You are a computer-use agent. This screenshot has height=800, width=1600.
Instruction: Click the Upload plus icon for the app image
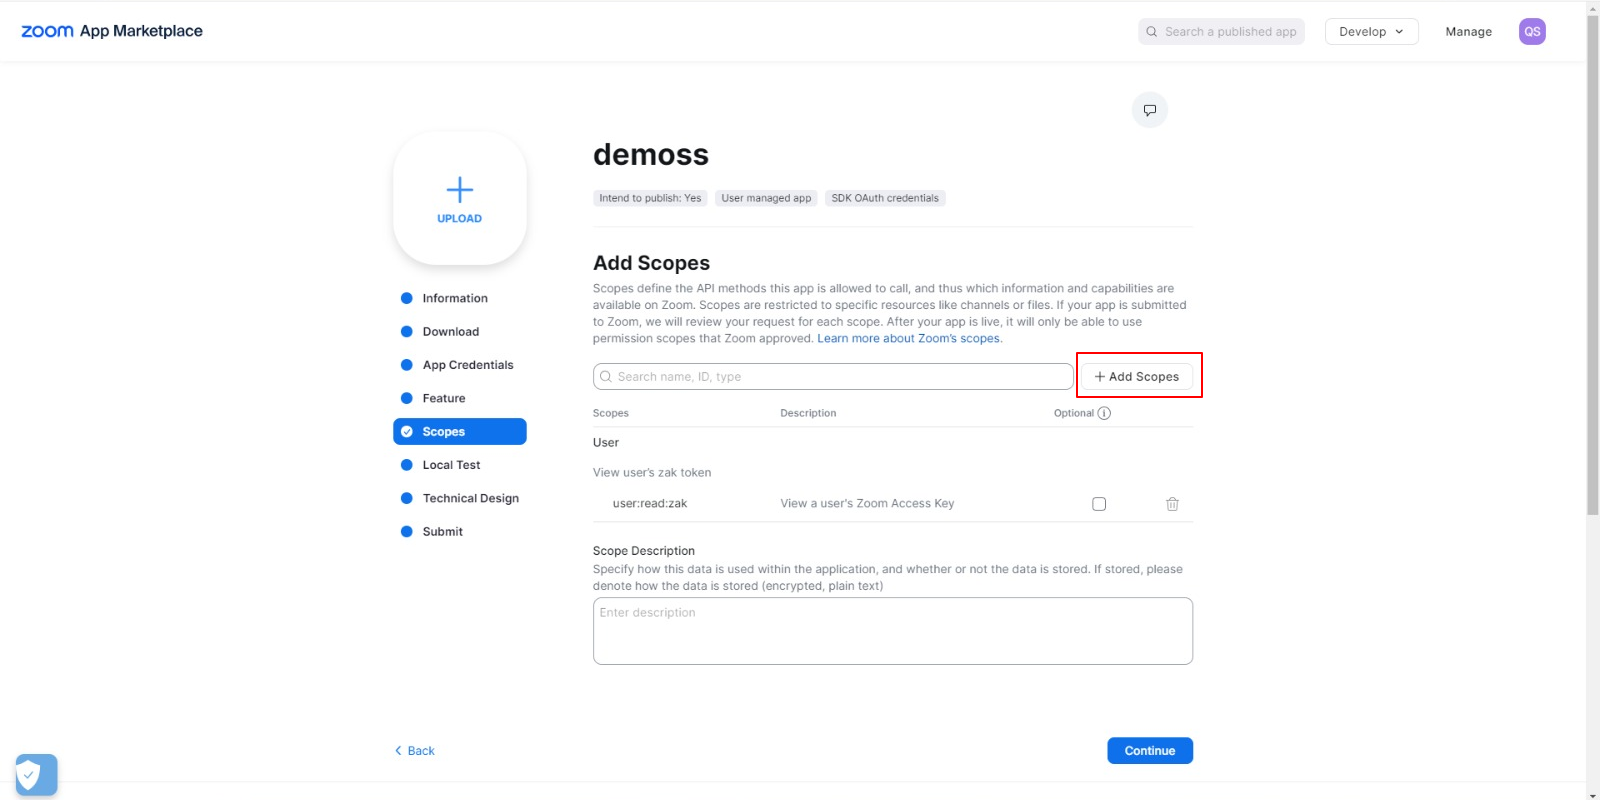click(459, 191)
